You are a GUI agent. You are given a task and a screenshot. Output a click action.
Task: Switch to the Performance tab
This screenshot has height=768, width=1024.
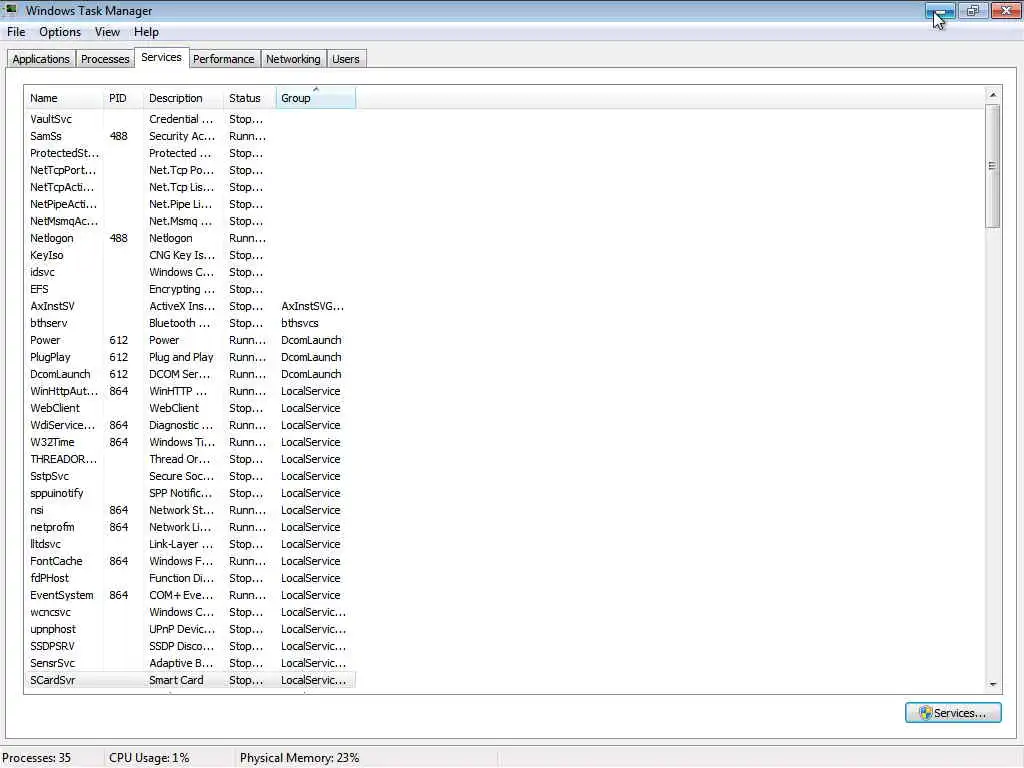click(x=223, y=59)
